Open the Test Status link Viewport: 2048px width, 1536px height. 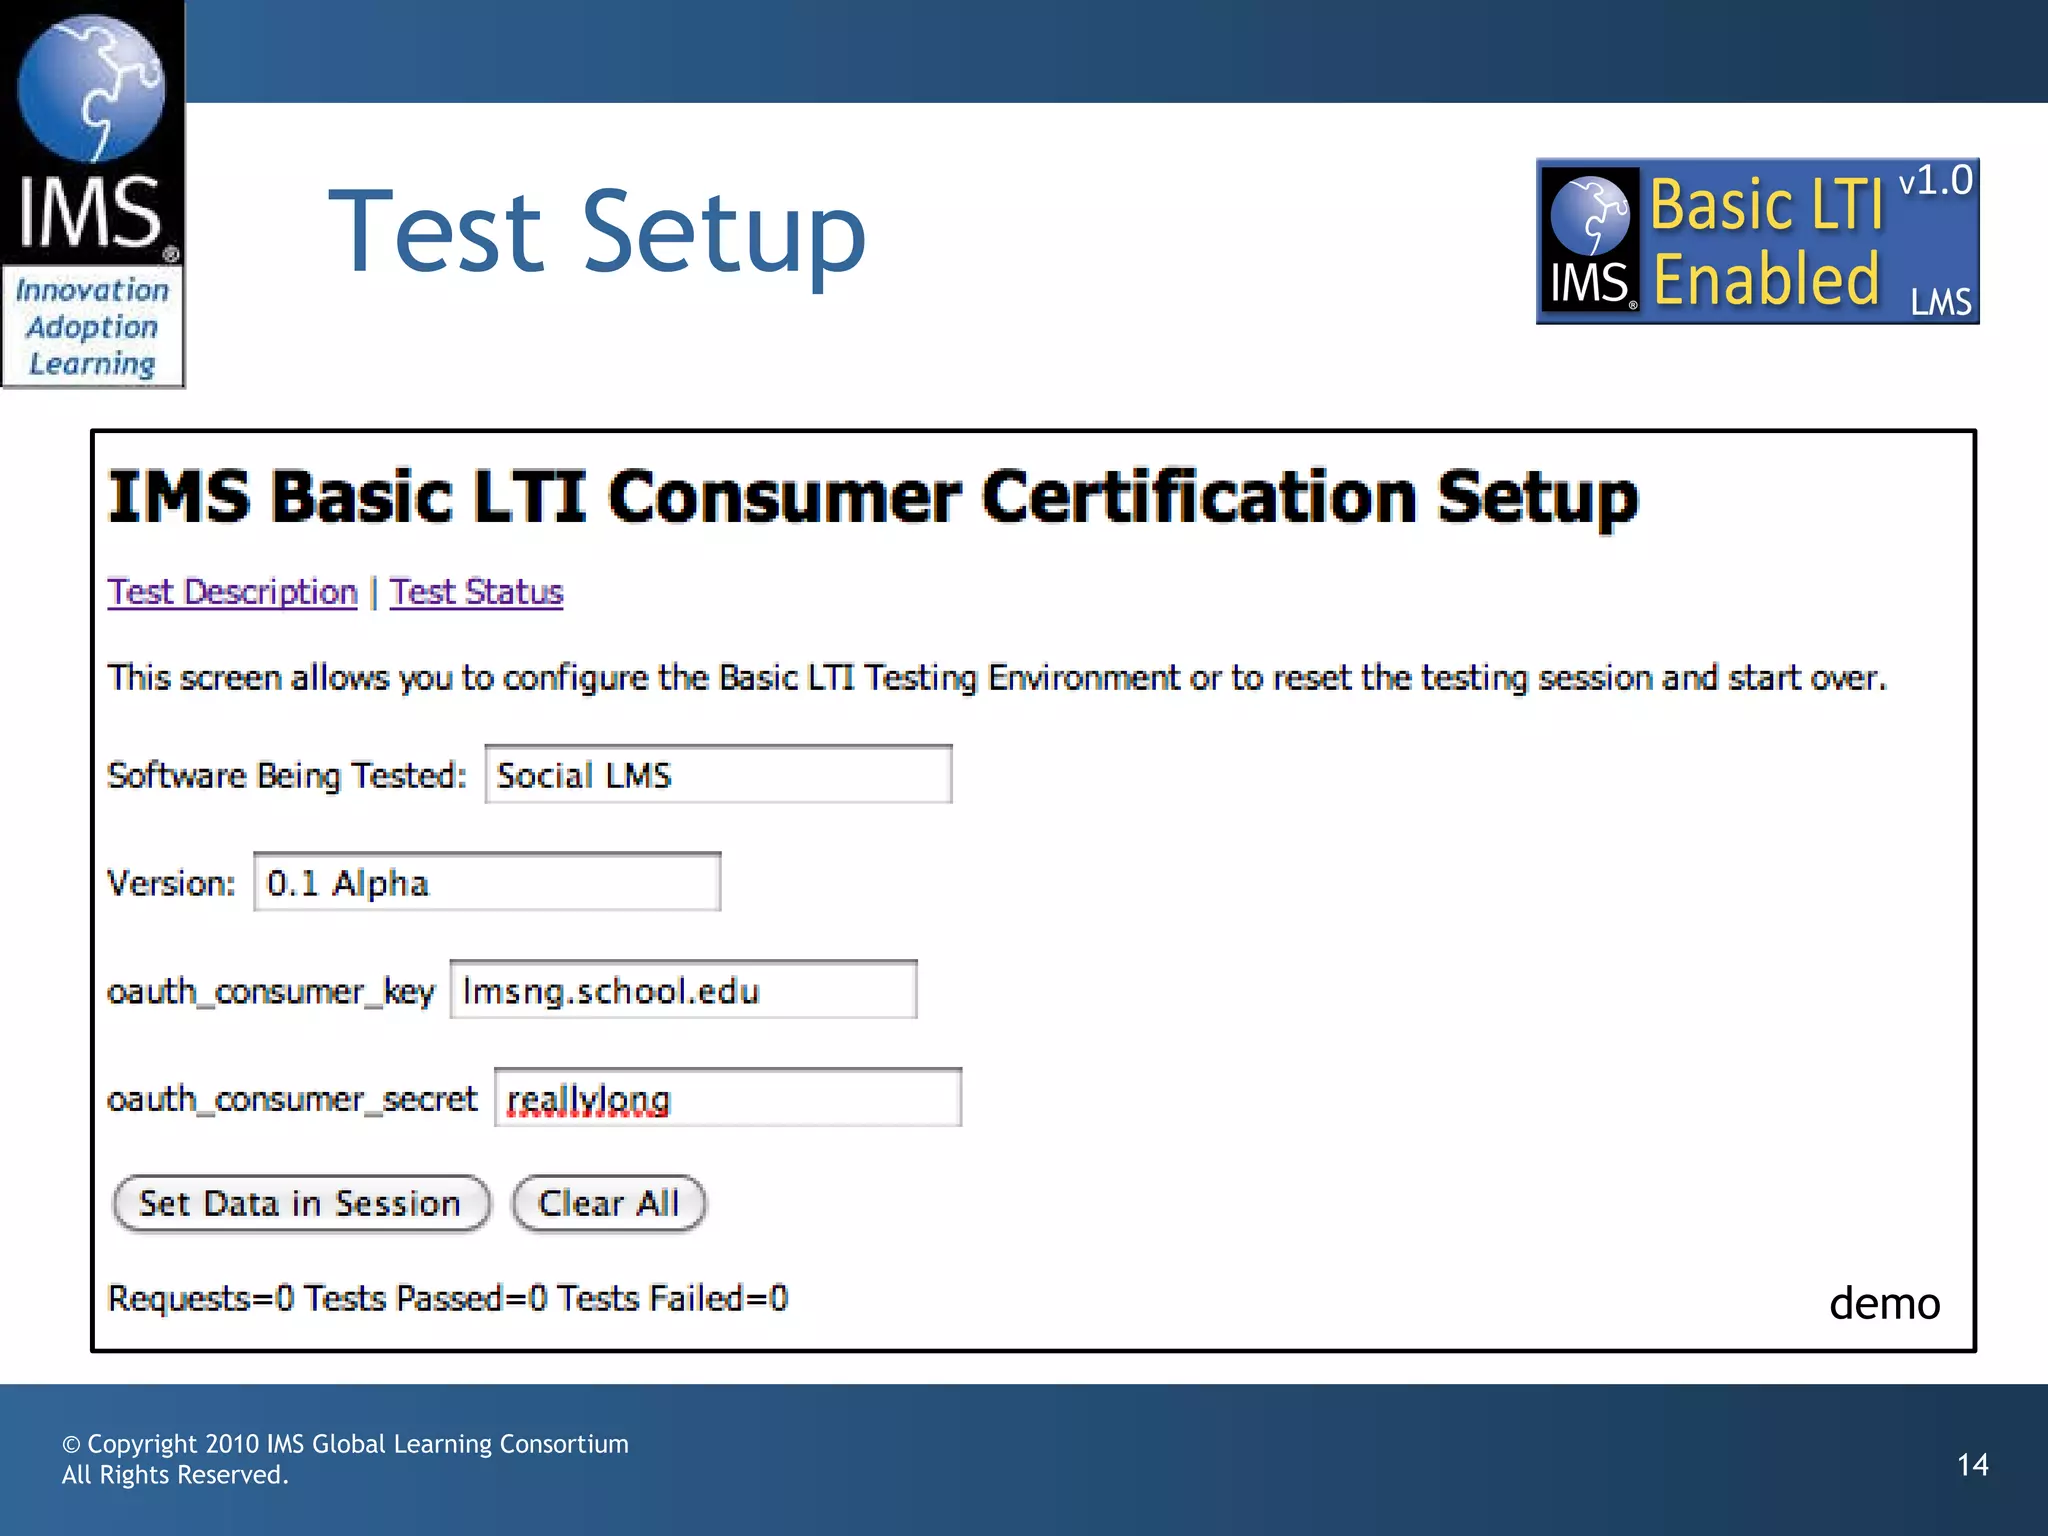coord(476,592)
